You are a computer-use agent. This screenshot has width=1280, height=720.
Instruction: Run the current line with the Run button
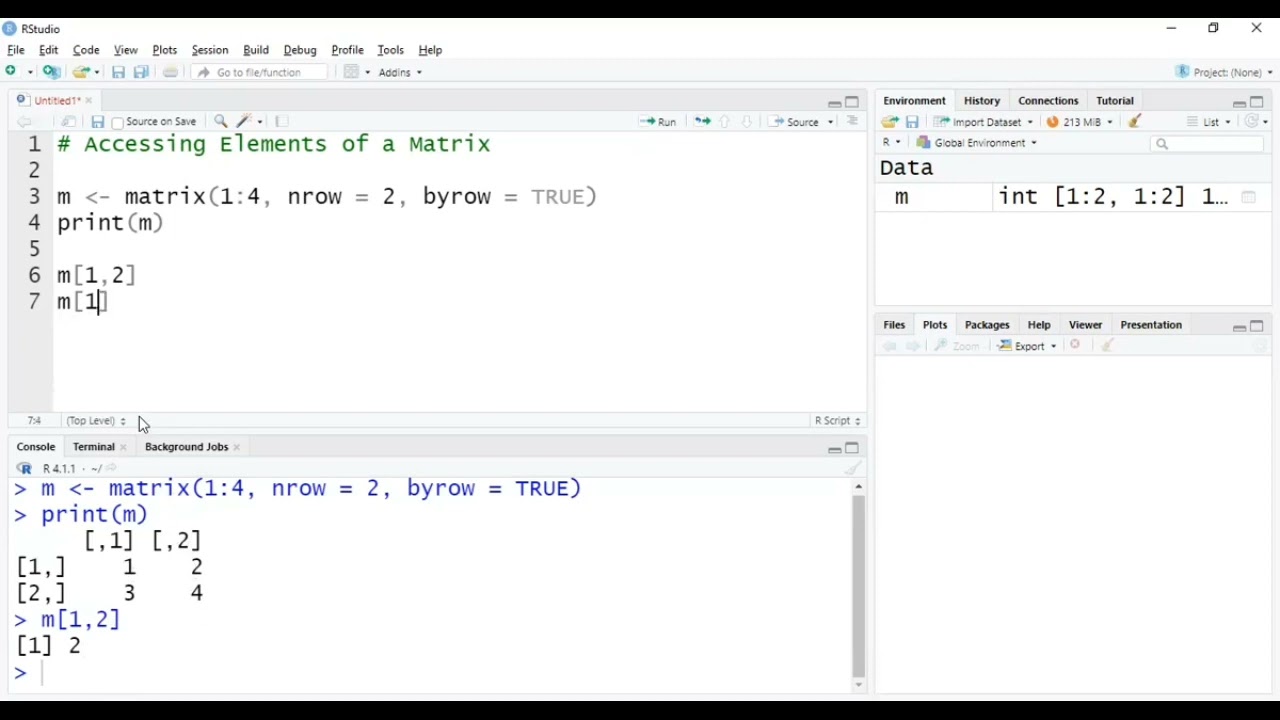[658, 122]
